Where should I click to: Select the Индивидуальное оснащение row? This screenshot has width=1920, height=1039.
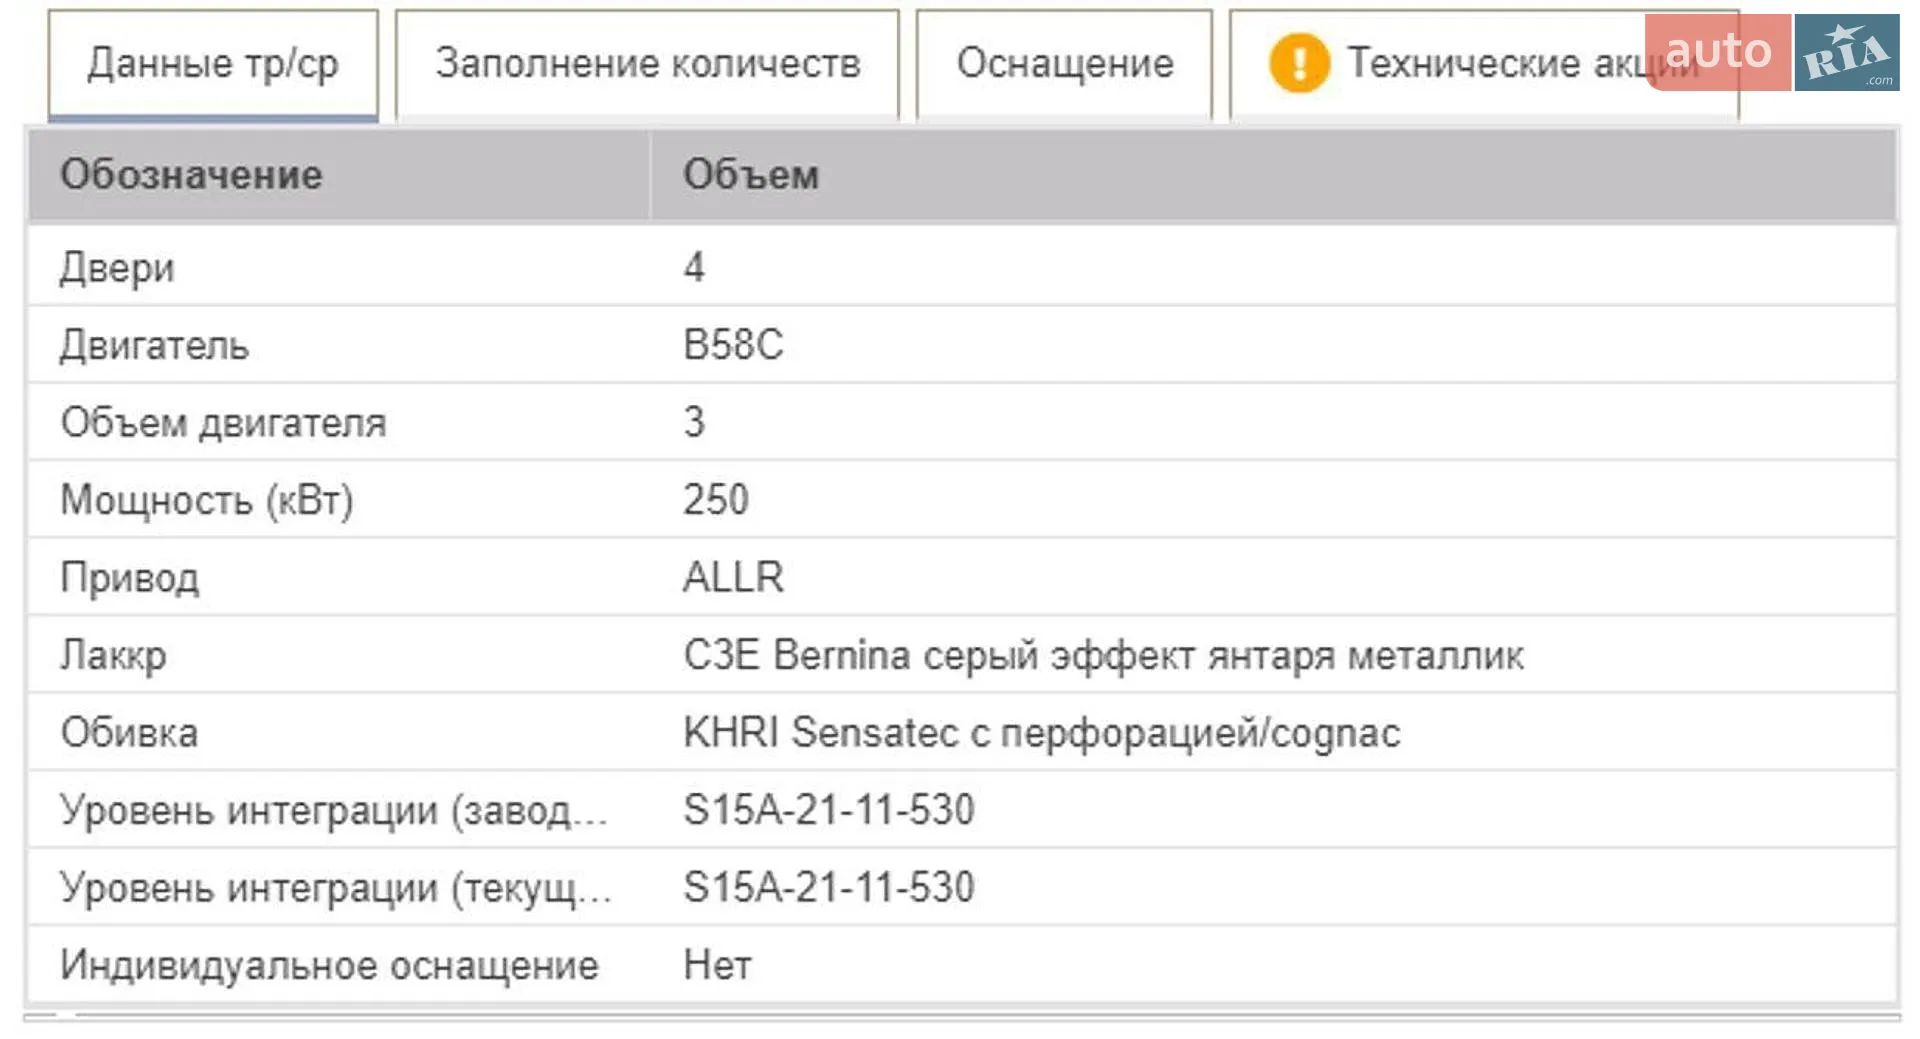pyautogui.click(x=962, y=965)
